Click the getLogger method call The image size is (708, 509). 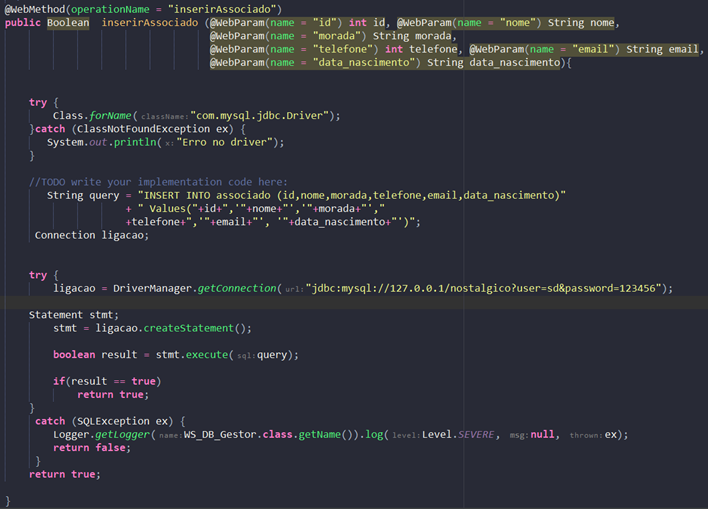122,434
